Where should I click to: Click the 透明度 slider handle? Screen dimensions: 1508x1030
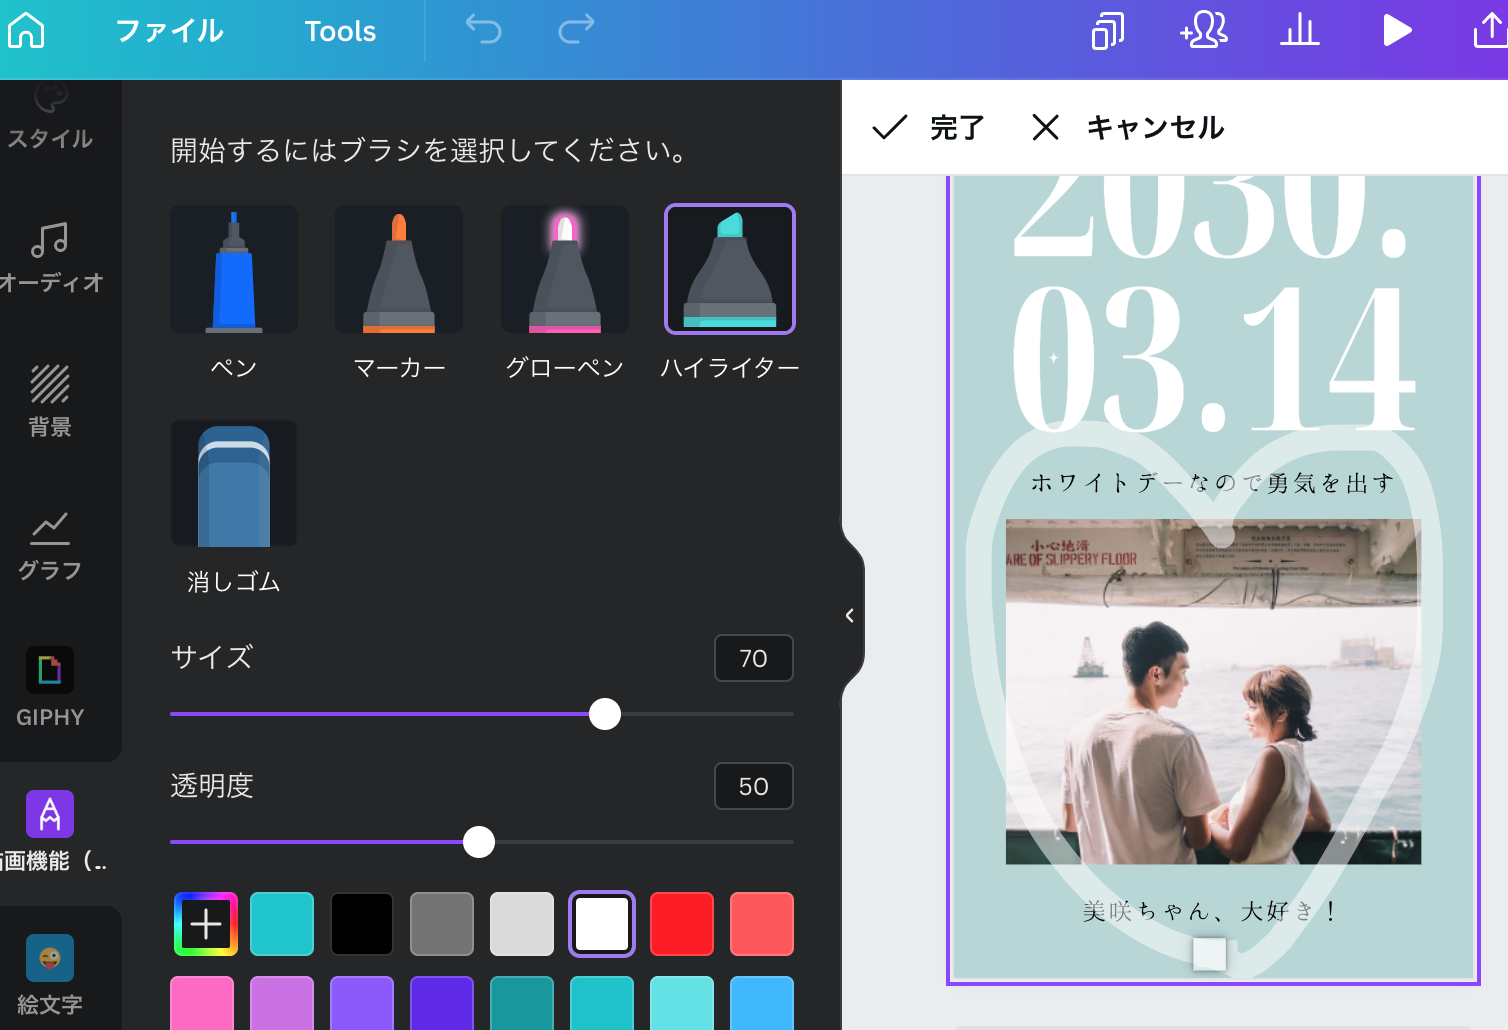(479, 842)
